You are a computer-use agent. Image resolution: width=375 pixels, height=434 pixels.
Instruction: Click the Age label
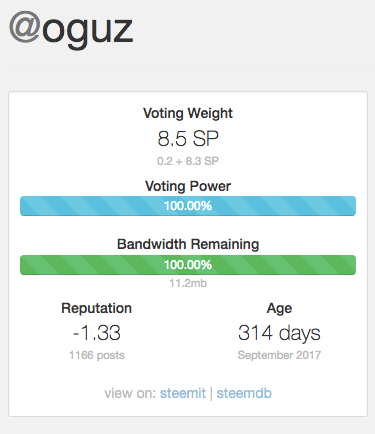click(x=279, y=309)
